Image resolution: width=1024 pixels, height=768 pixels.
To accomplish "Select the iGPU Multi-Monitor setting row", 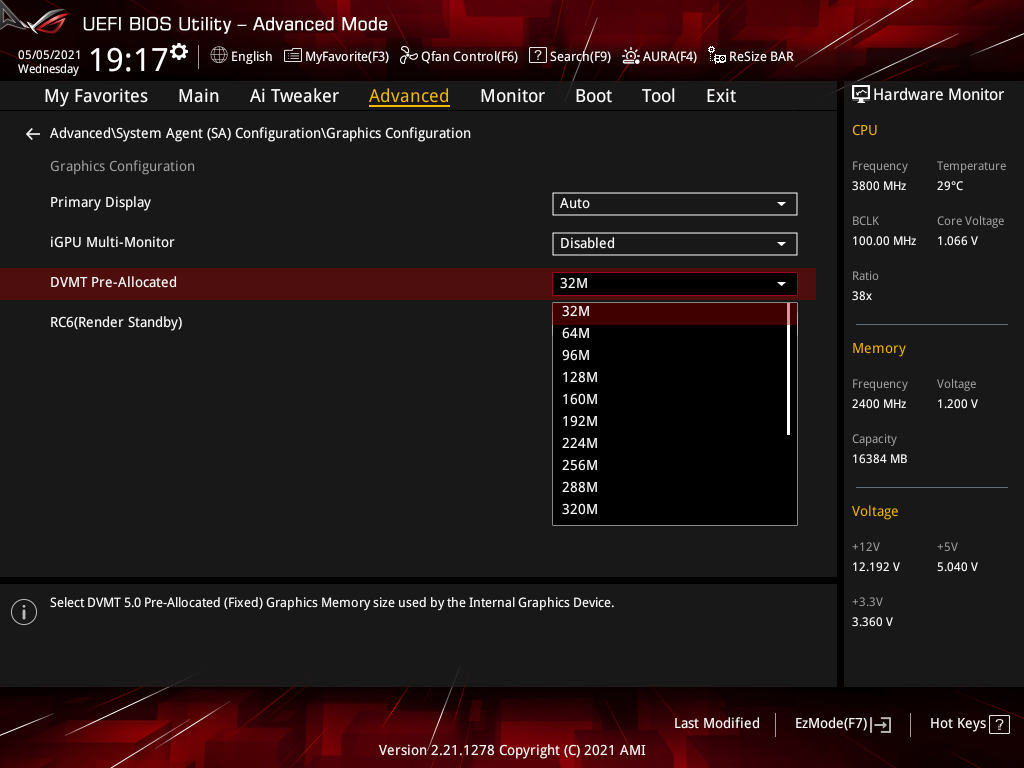I will [408, 243].
